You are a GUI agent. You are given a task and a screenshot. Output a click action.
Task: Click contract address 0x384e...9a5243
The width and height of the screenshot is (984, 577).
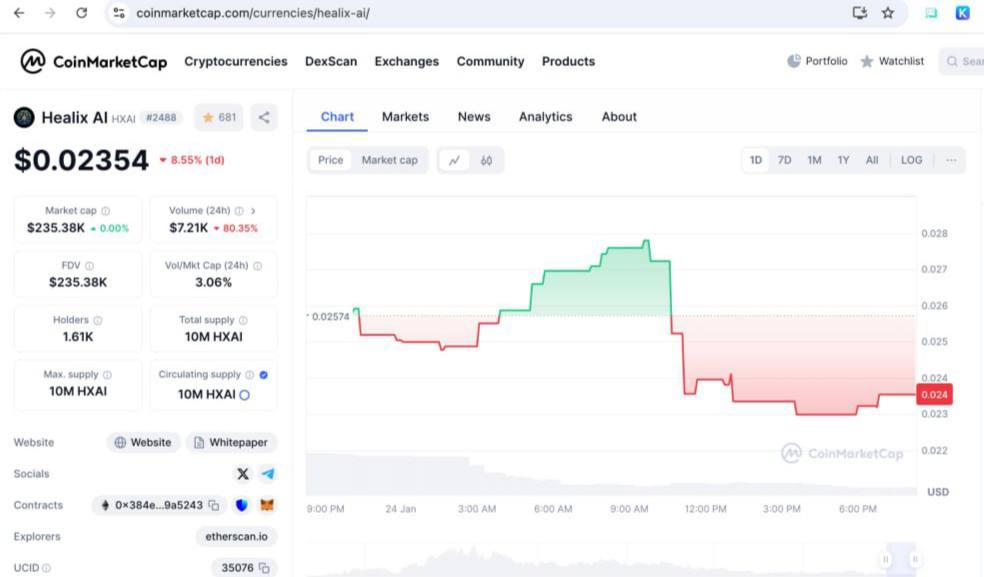coord(159,505)
